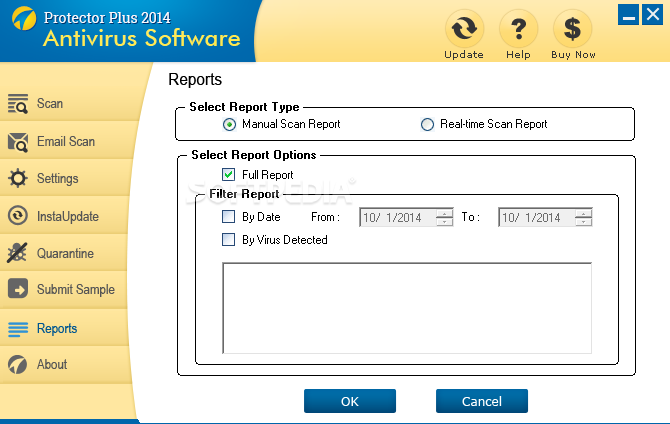Click the Buy Now label in header
This screenshot has width=670, height=424.
[573, 55]
